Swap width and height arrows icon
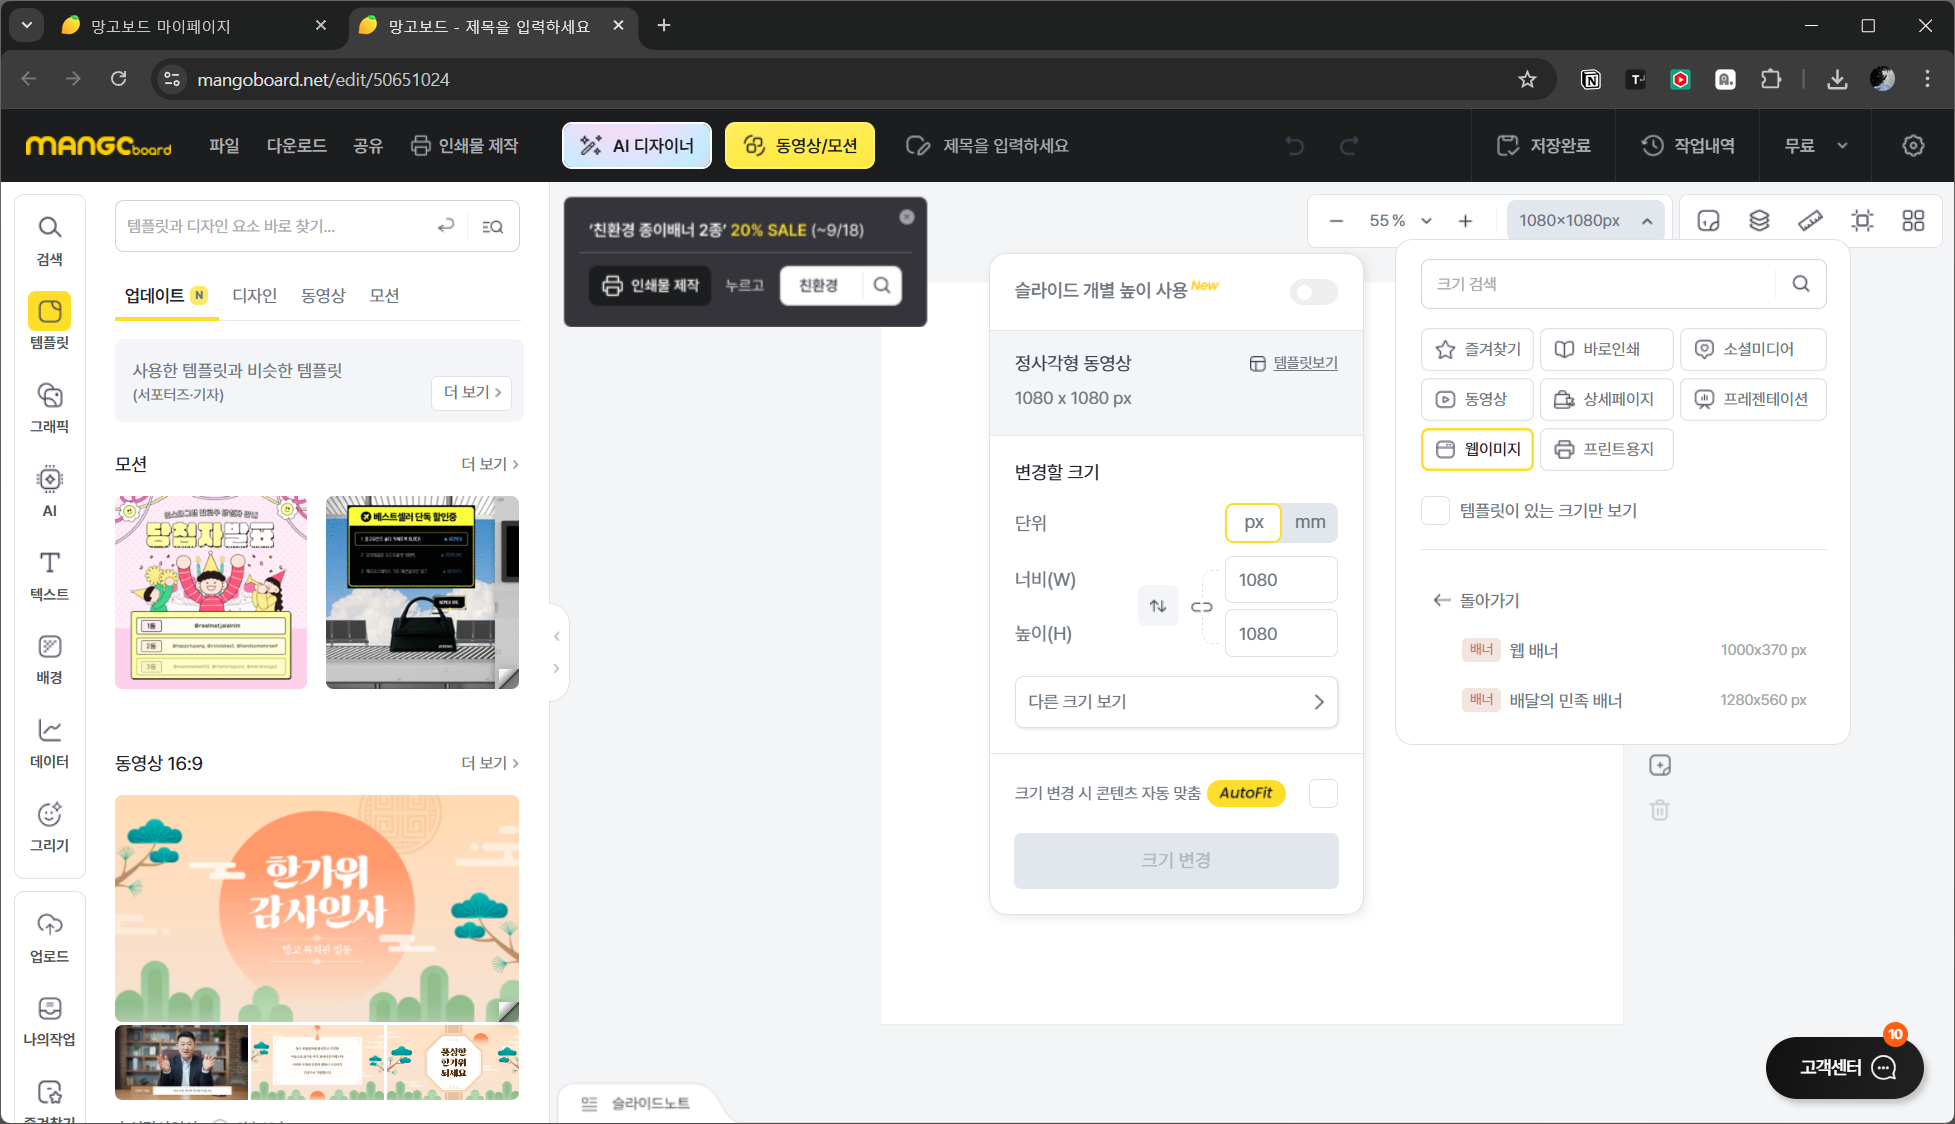This screenshot has width=1955, height=1124. click(x=1158, y=606)
